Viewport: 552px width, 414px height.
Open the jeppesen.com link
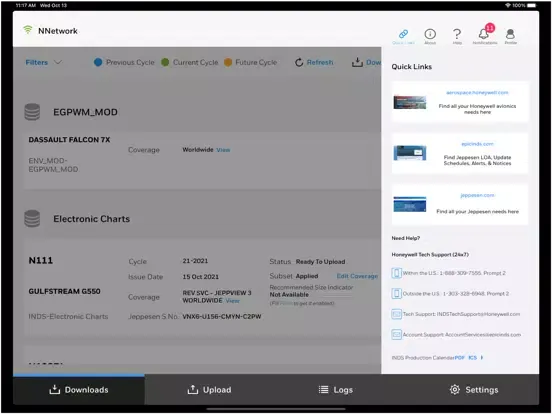(477, 195)
